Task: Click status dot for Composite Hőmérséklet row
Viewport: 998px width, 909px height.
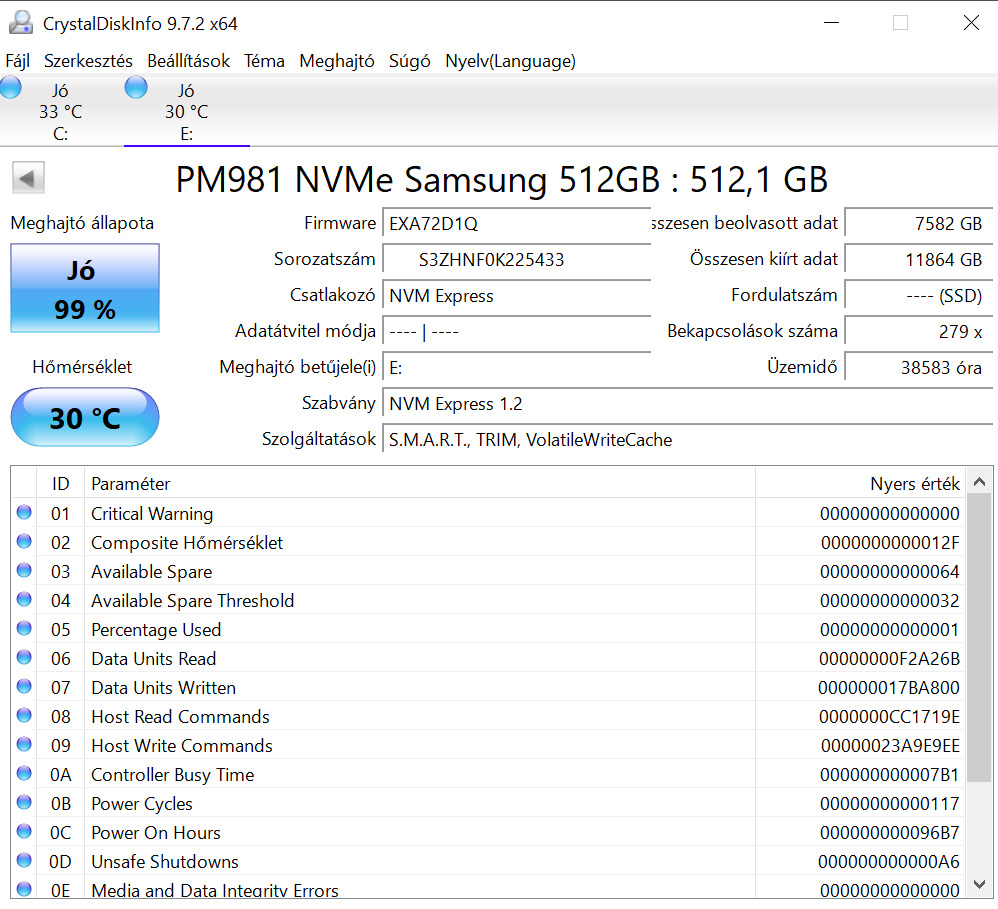Action: [x=24, y=541]
